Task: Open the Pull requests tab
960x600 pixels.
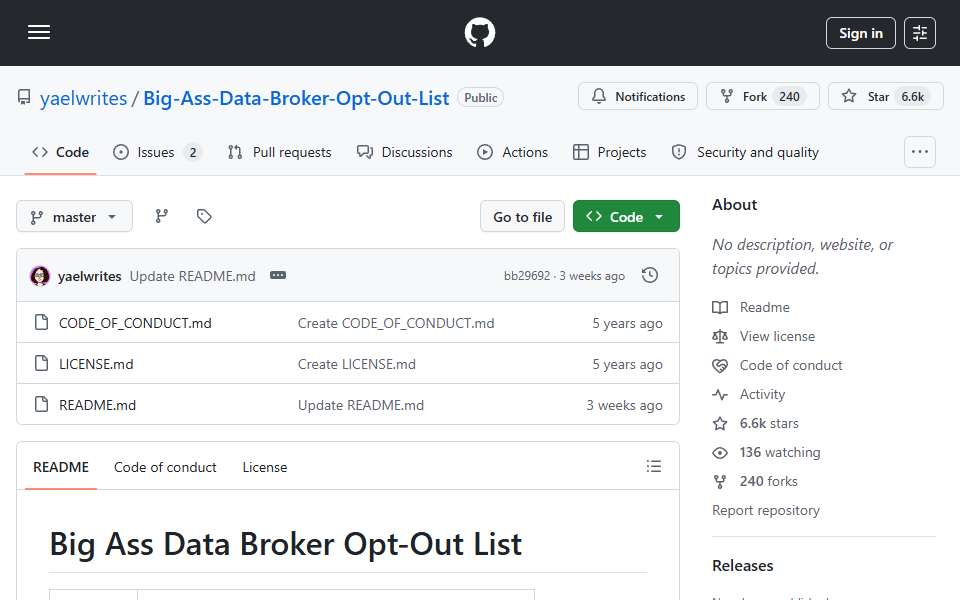Action: click(280, 152)
